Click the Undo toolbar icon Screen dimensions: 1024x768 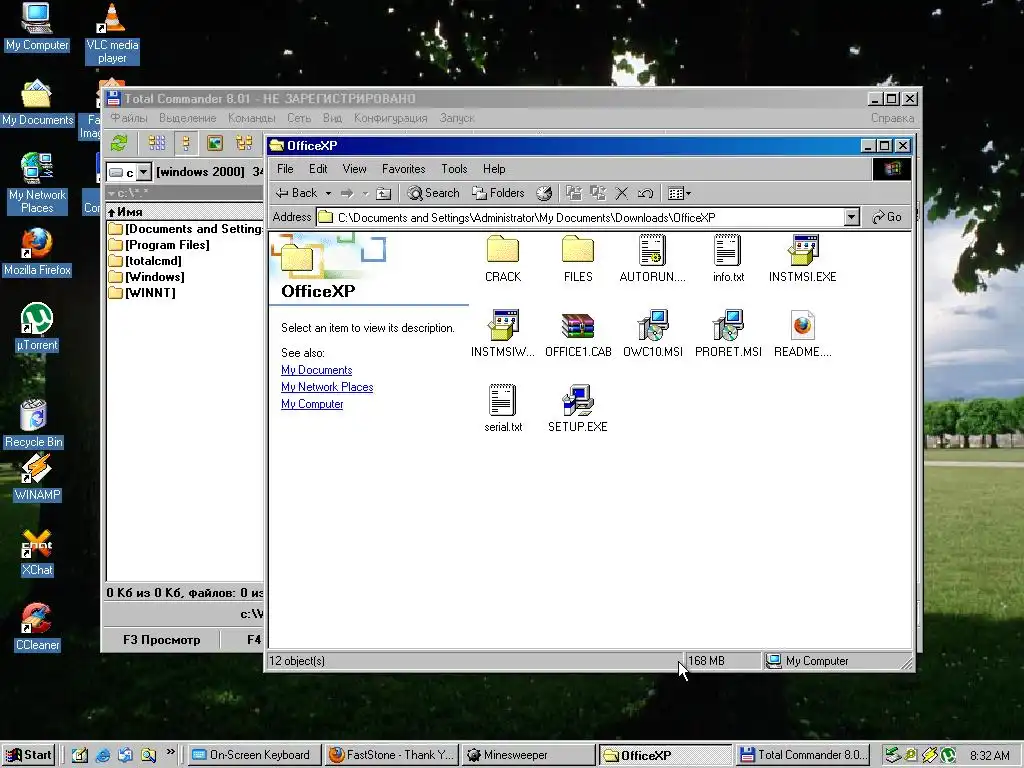coord(645,193)
